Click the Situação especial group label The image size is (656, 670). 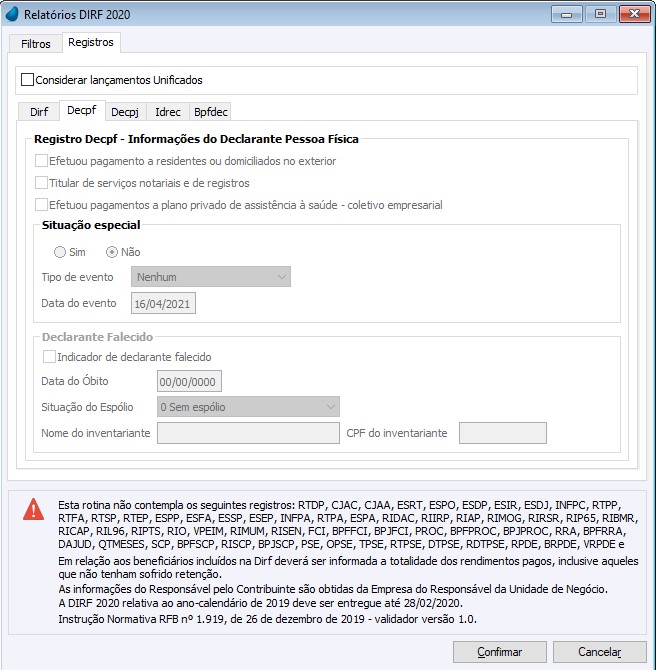pos(91,225)
